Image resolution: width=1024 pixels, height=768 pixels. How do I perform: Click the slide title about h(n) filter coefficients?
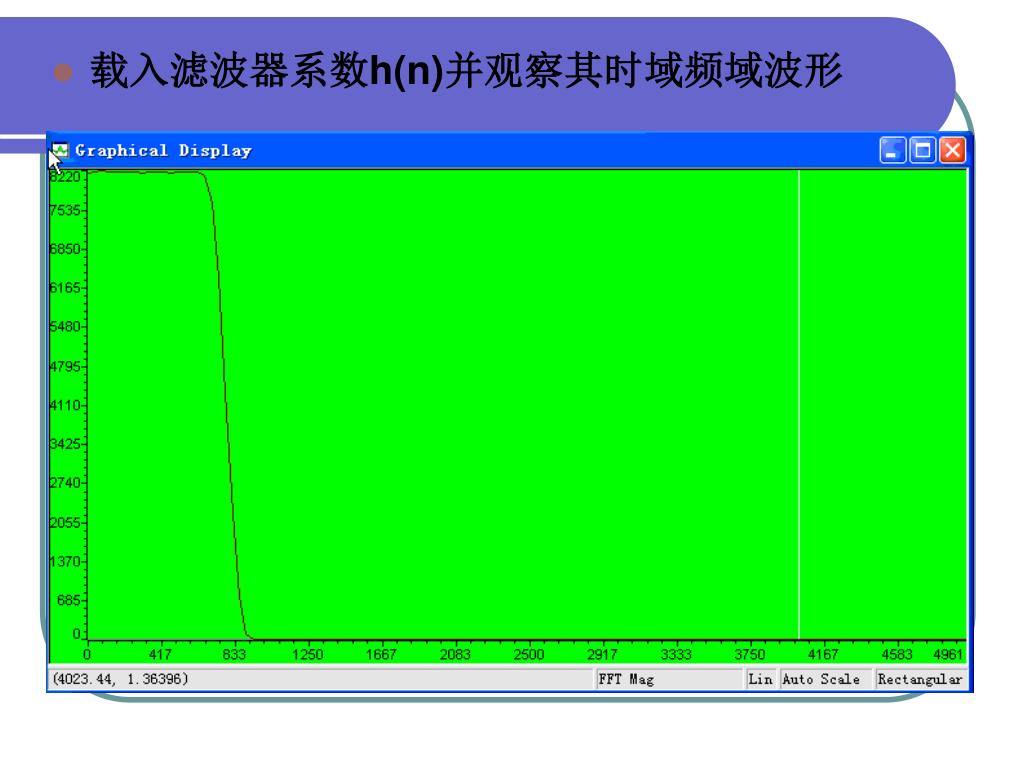coord(466,71)
